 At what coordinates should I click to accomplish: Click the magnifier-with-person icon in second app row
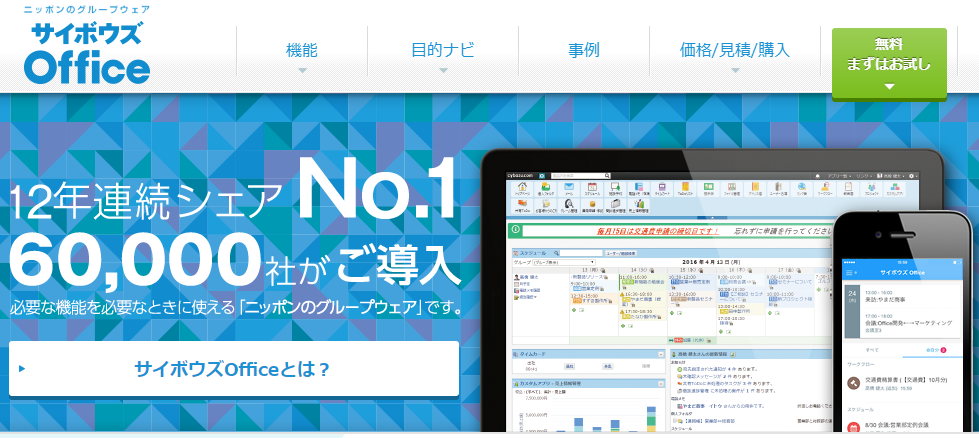[x=569, y=205]
